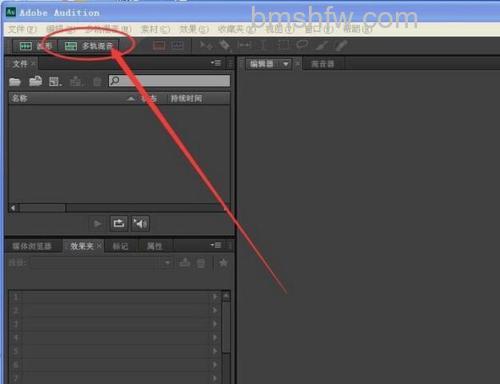Image resolution: width=500 pixels, height=384 pixels.
Task: Open the 效果(S) menu
Action: pyautogui.click(x=194, y=30)
